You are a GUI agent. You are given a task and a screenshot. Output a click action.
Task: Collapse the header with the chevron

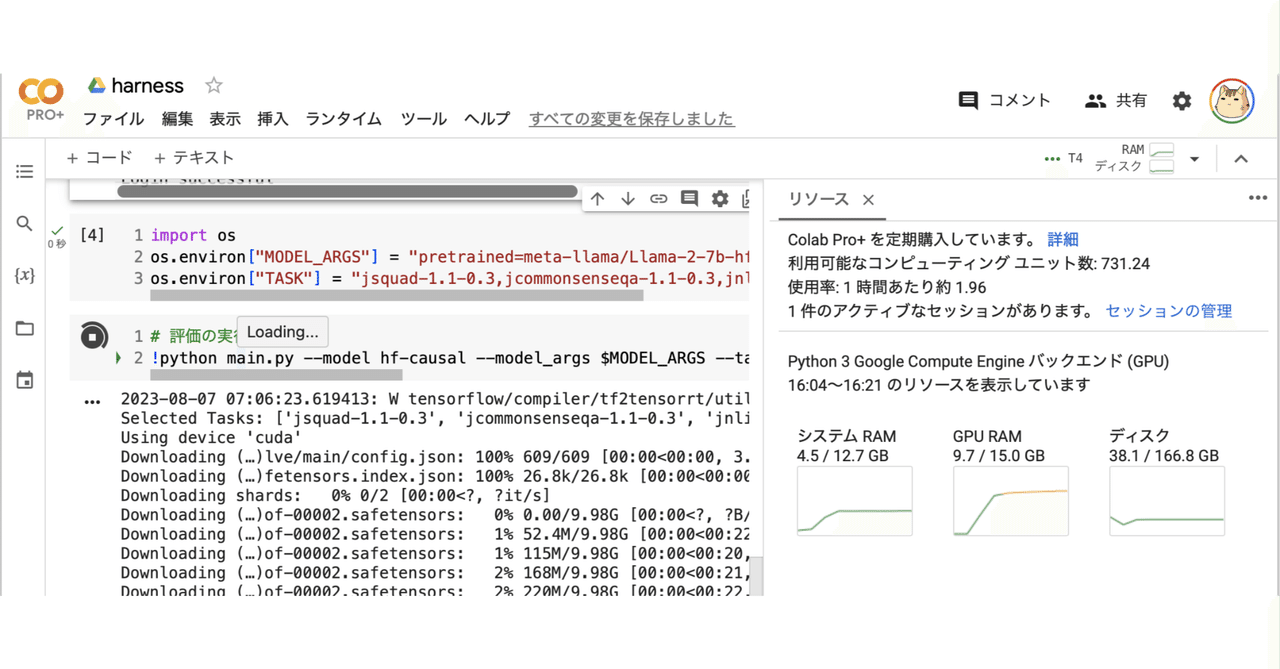(1240, 158)
